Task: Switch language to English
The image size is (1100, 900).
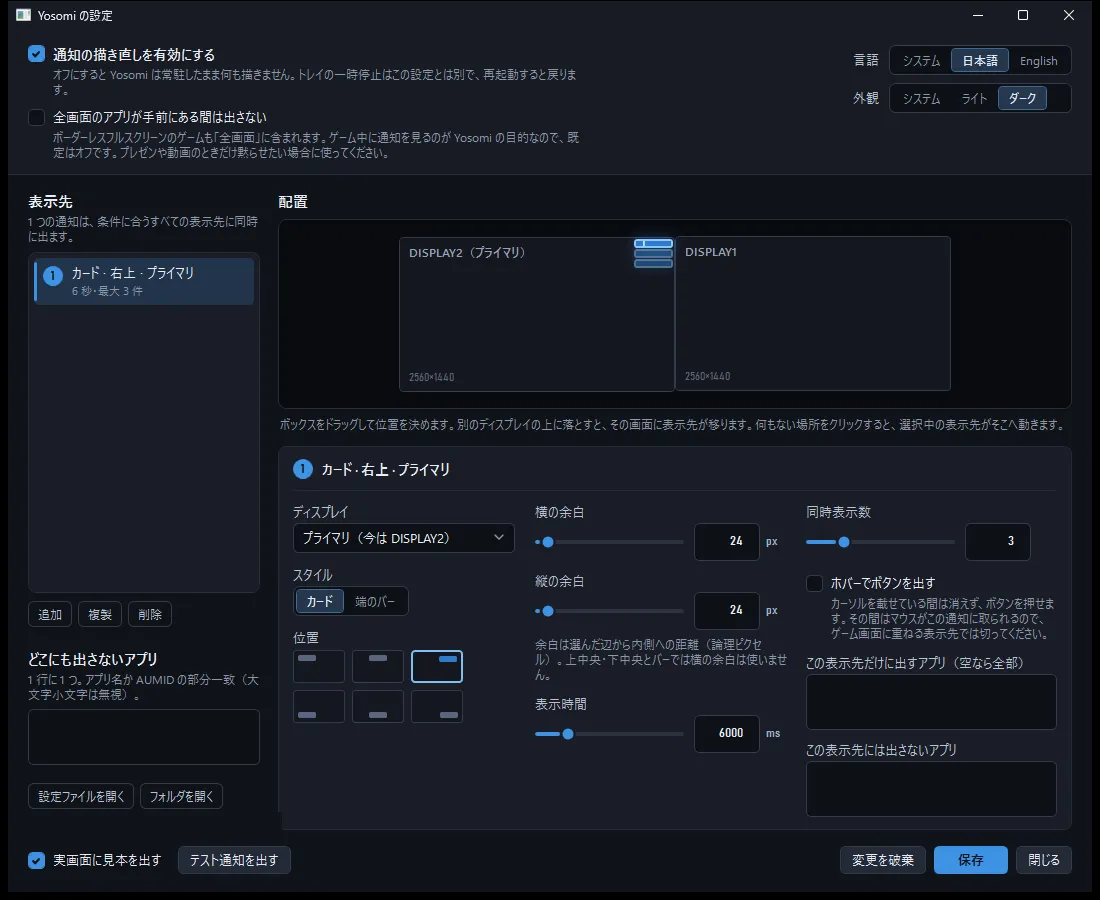Action: click(x=1038, y=60)
